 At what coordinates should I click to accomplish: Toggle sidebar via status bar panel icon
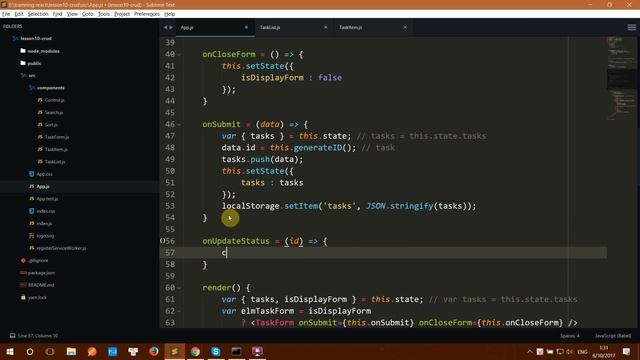[x=12, y=336]
